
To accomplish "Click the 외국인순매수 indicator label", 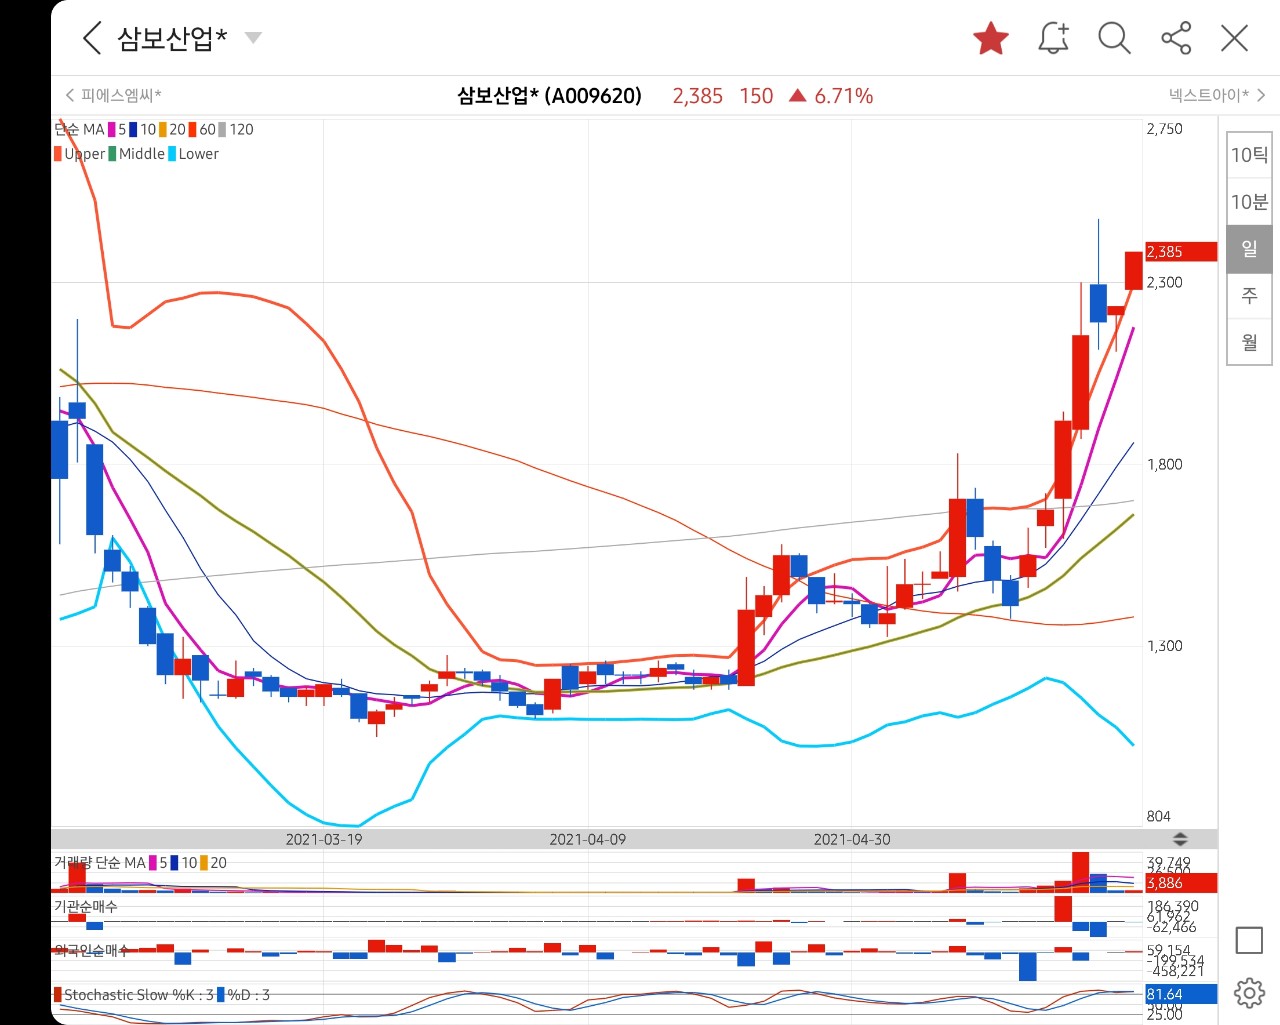I will point(90,950).
